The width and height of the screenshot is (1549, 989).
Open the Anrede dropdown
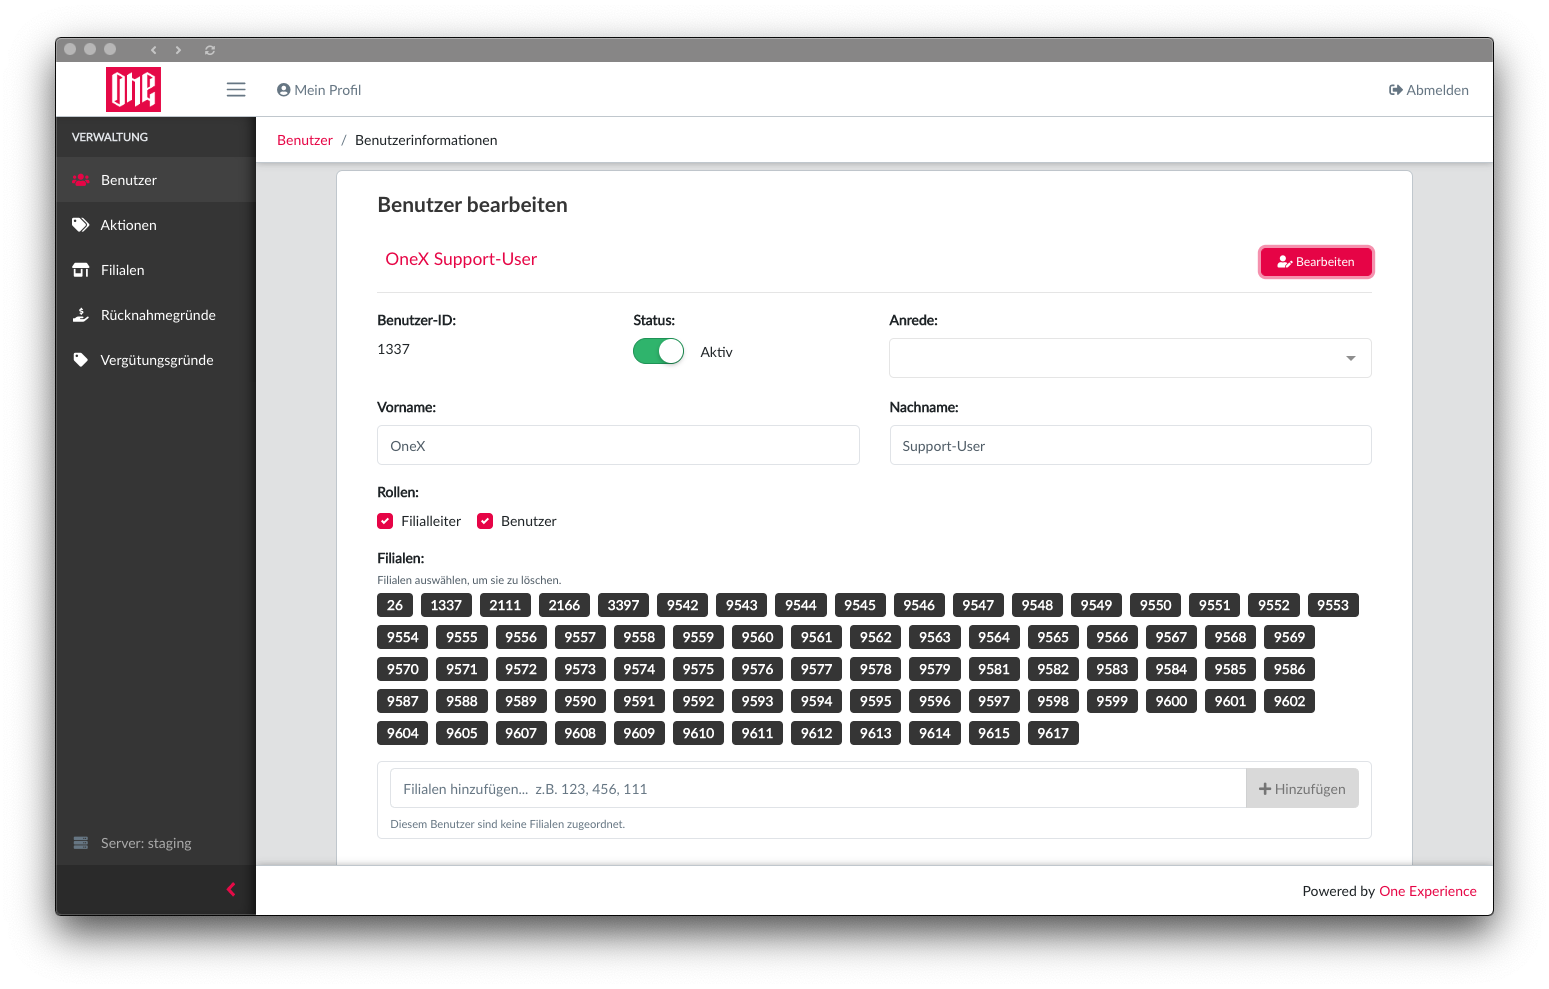1130,358
